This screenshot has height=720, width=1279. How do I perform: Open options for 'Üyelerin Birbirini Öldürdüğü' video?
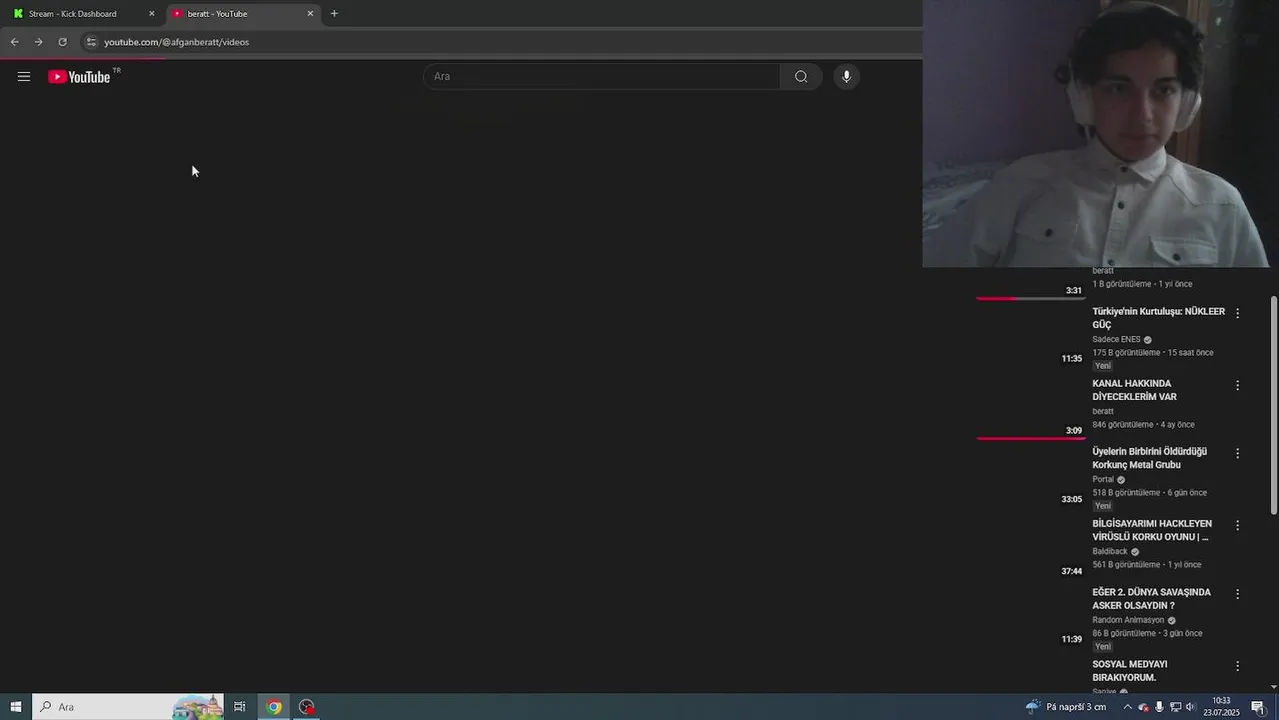coord(1237,453)
